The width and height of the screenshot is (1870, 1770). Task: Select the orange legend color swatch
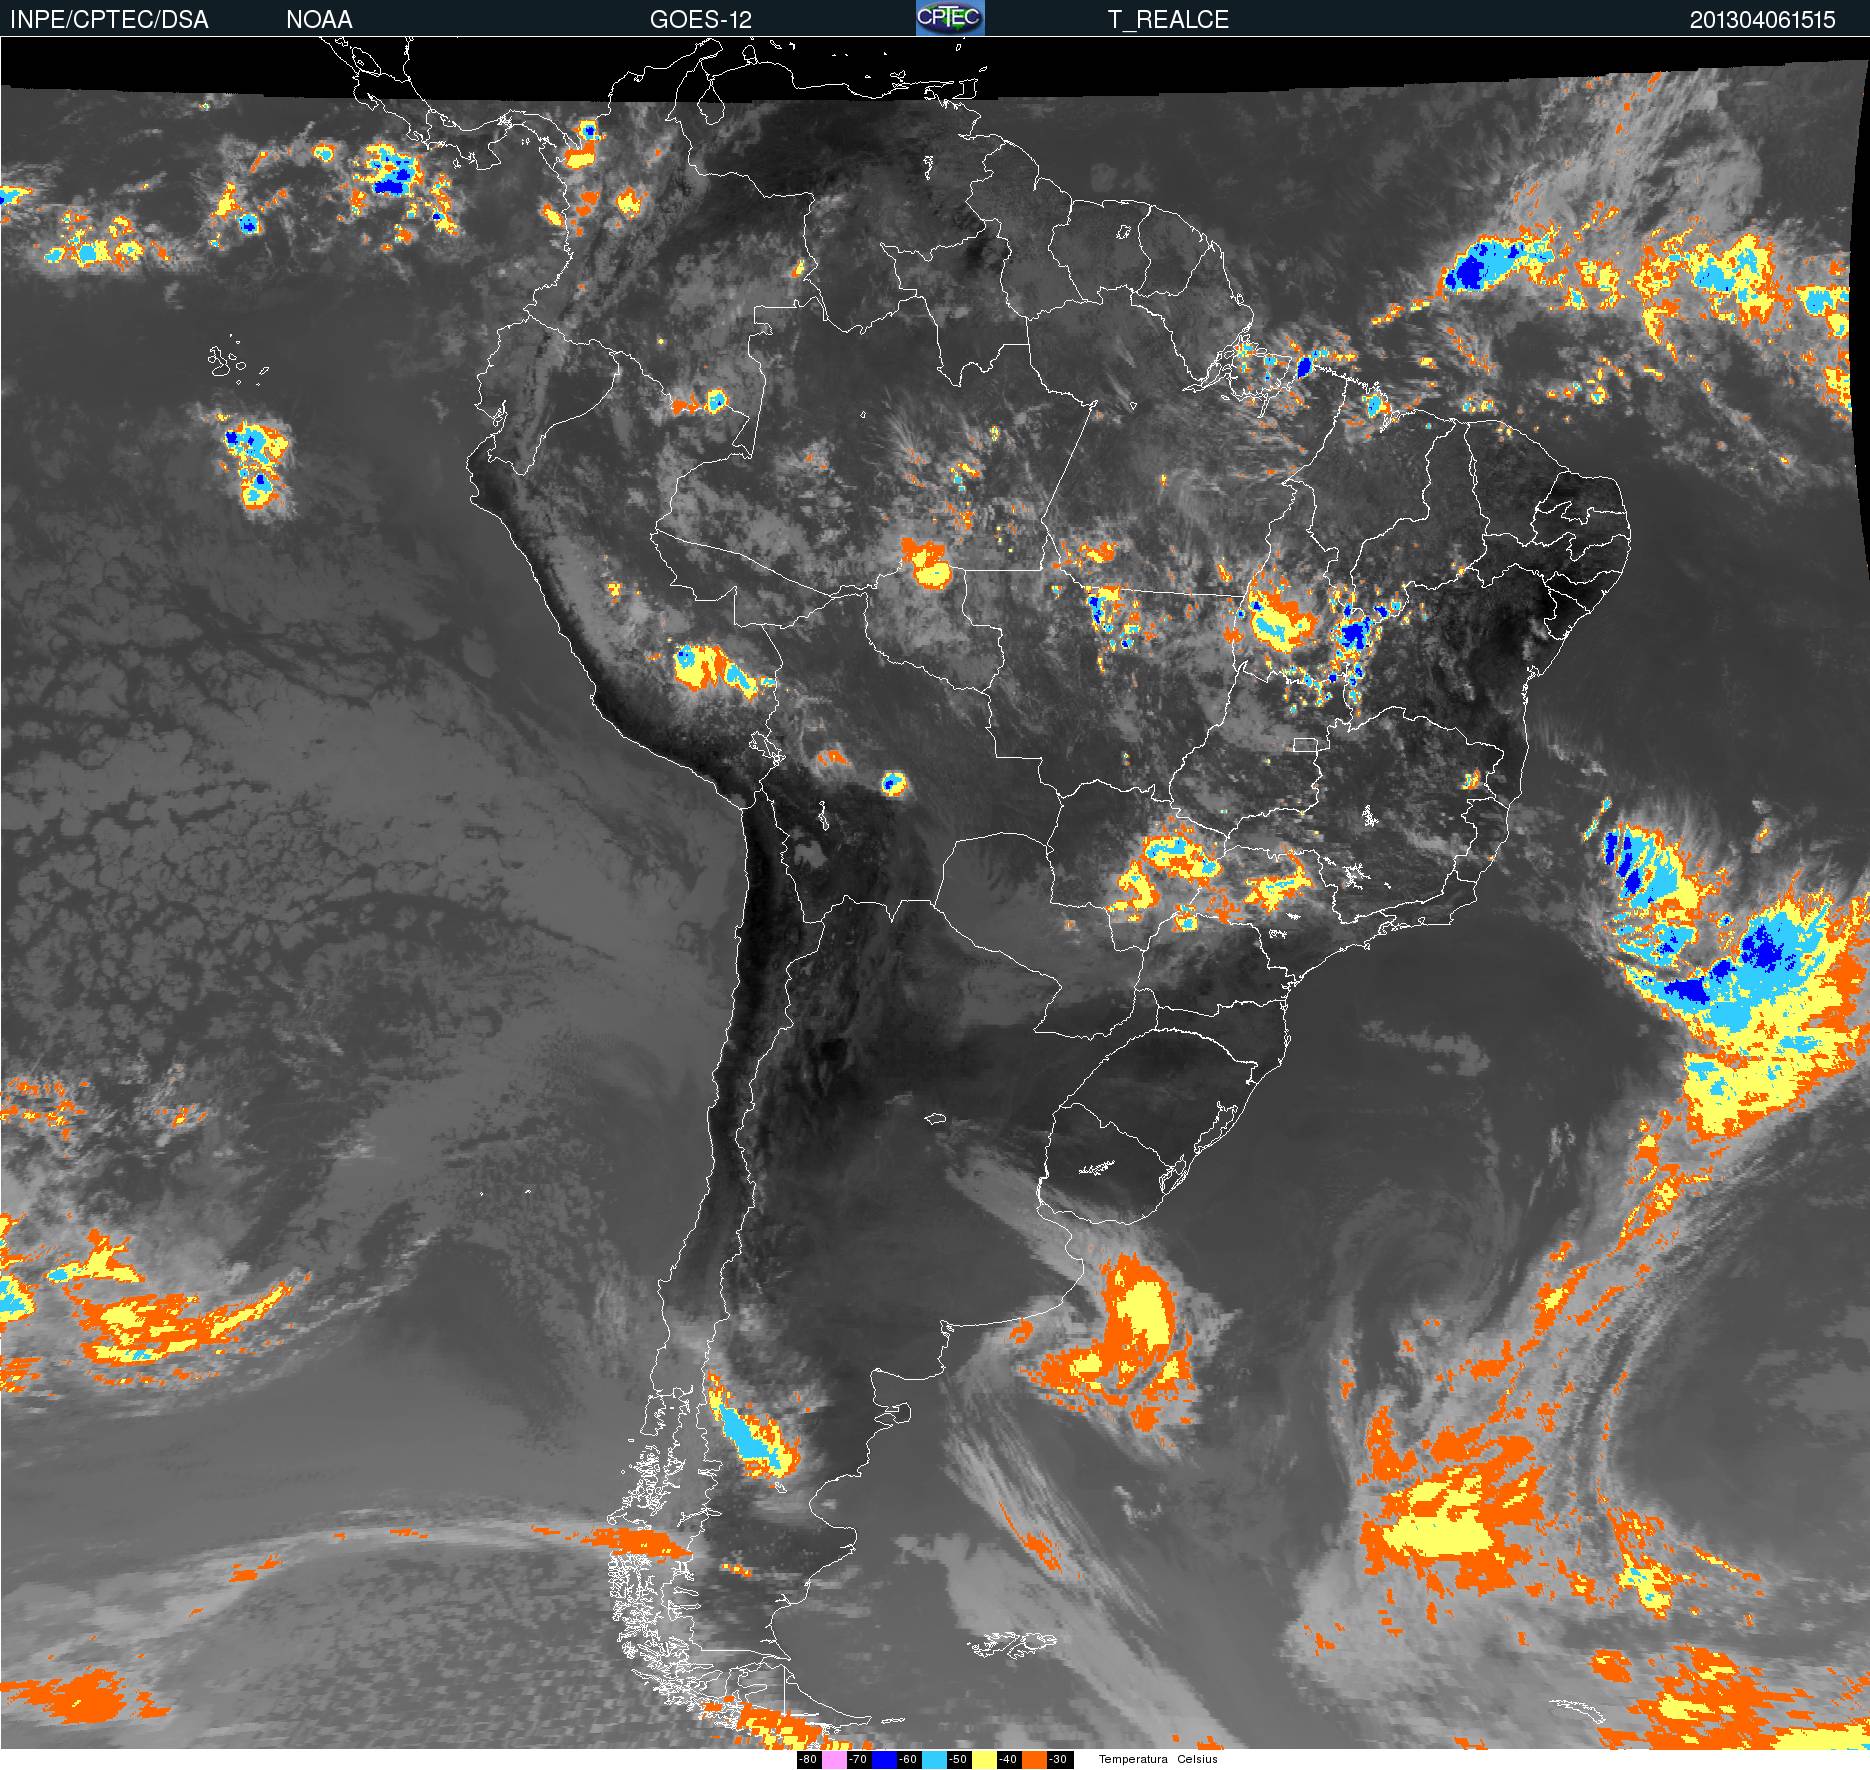[1034, 1759]
